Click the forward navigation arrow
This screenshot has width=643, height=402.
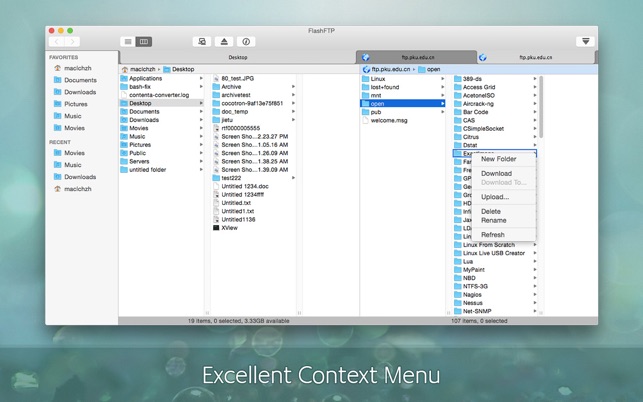(x=73, y=42)
